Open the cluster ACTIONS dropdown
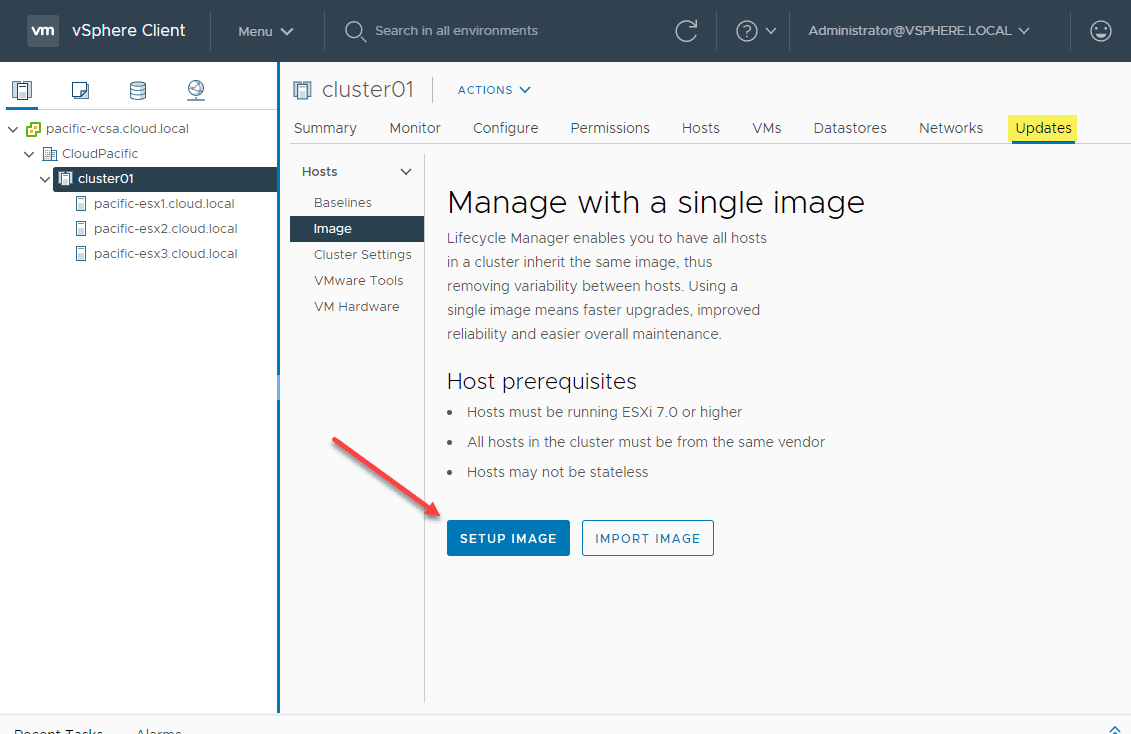 coord(494,90)
